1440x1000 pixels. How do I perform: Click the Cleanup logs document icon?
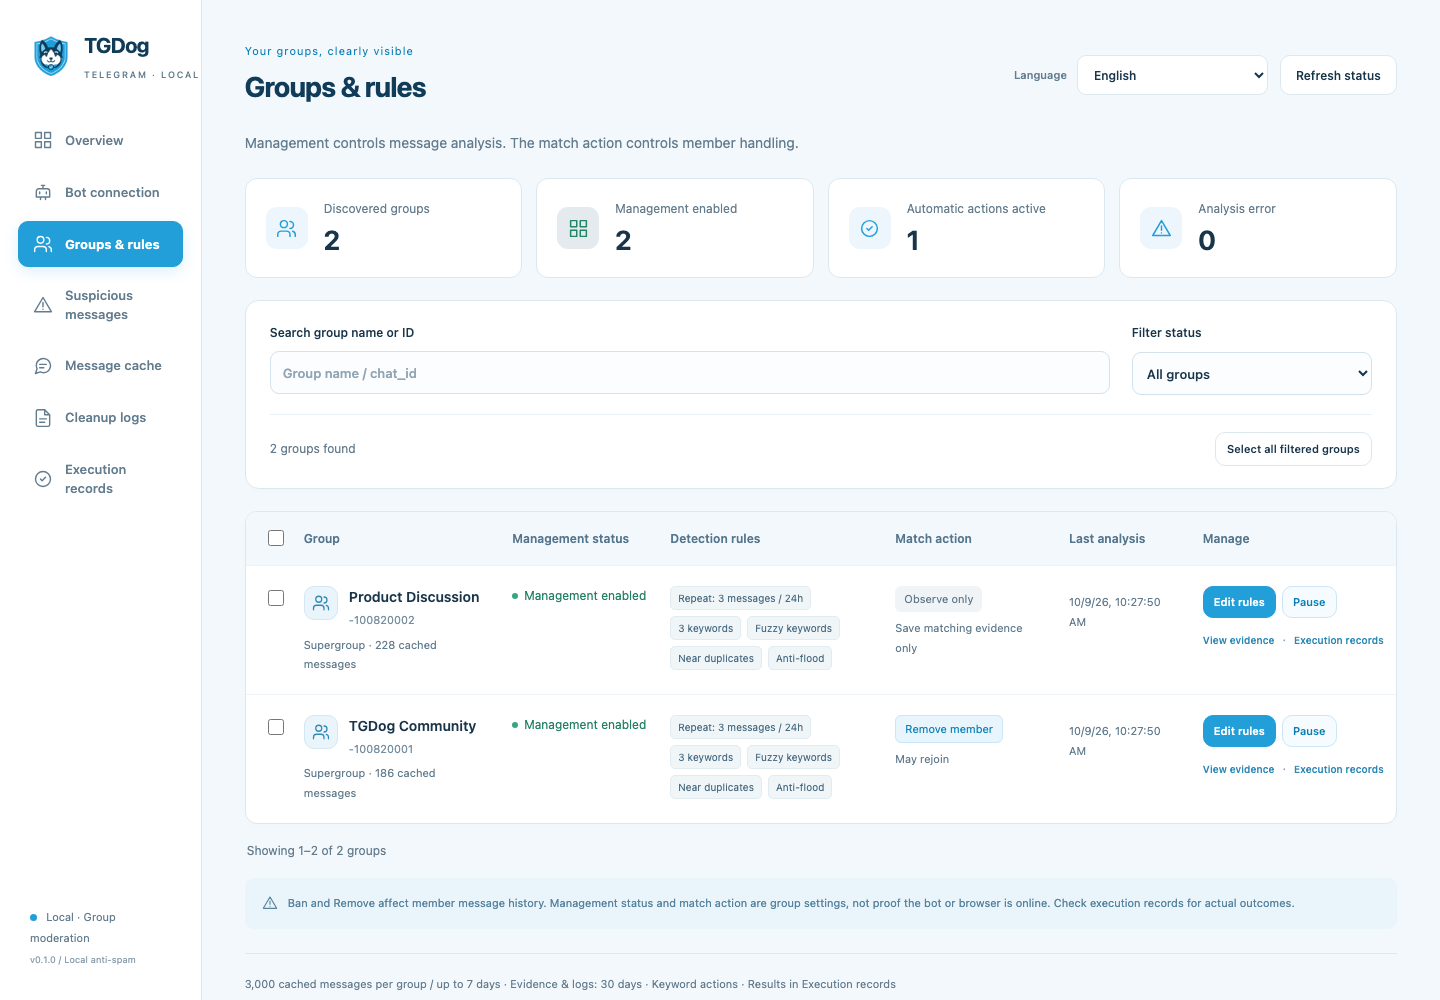click(x=43, y=418)
